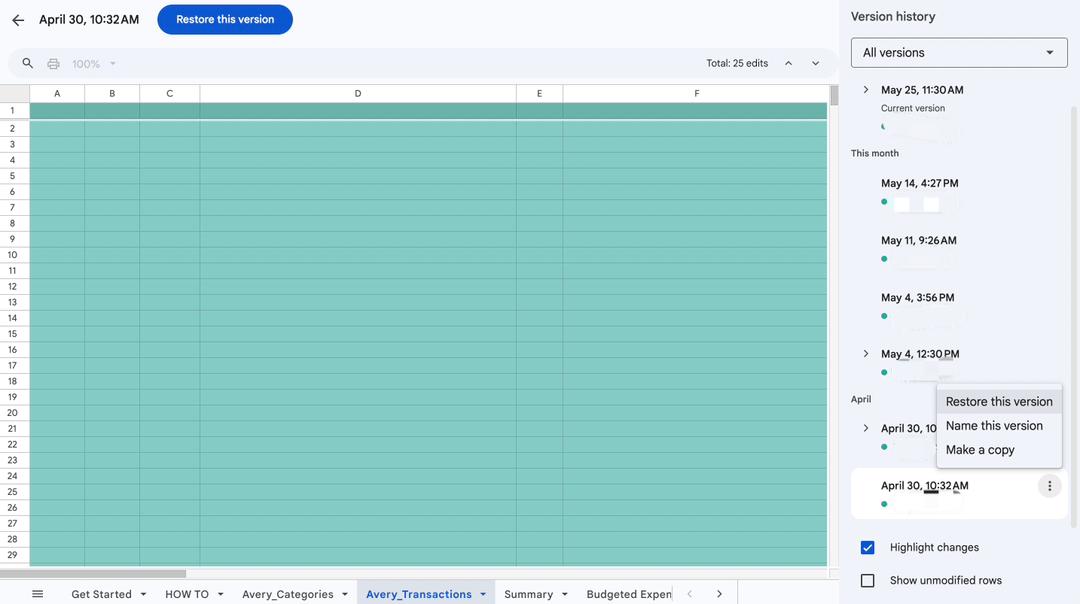Click column header E
This screenshot has height=604, width=1080.
[539, 94]
